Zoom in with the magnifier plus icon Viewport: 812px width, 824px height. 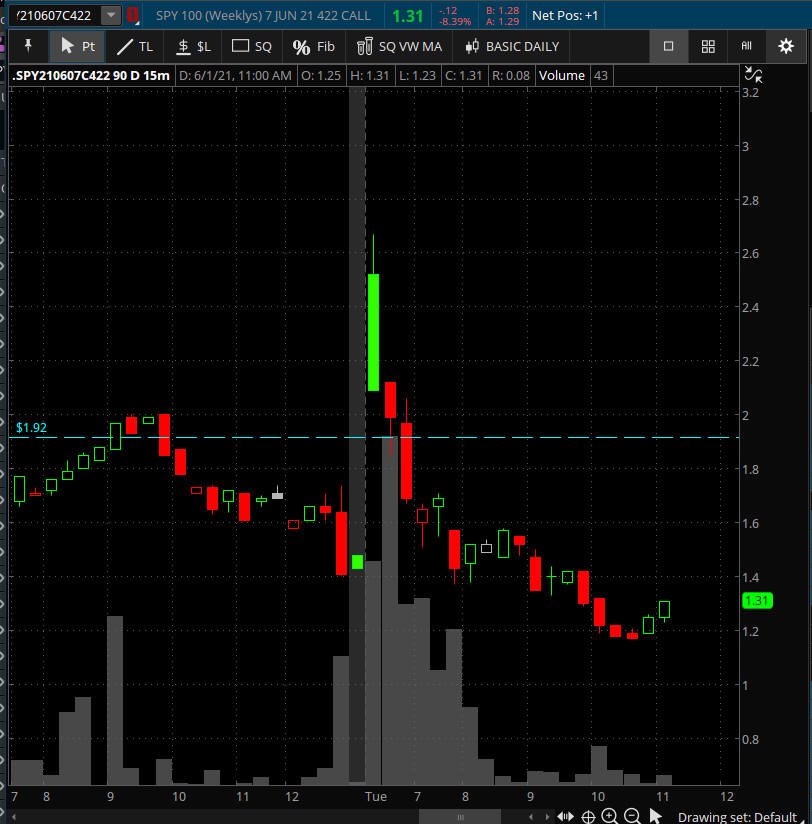click(x=610, y=816)
